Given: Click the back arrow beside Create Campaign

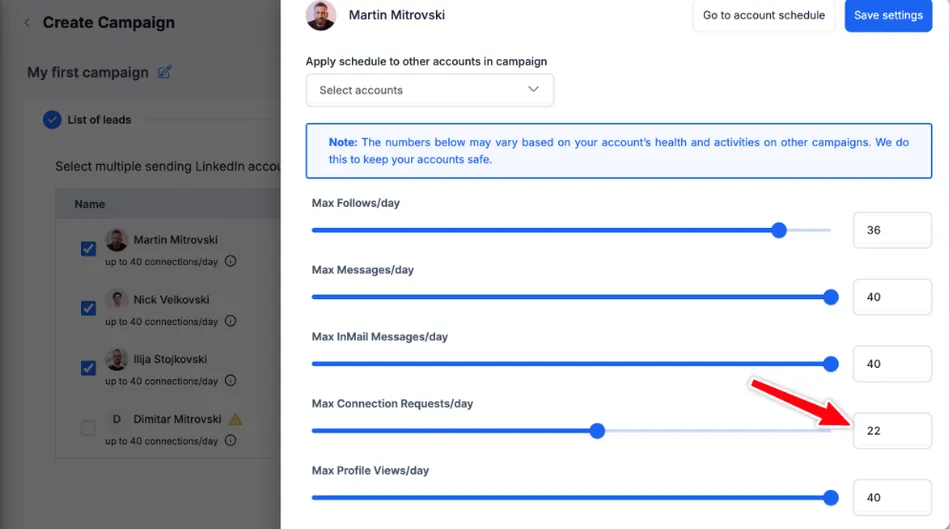Looking at the screenshot, I should pos(27,23).
